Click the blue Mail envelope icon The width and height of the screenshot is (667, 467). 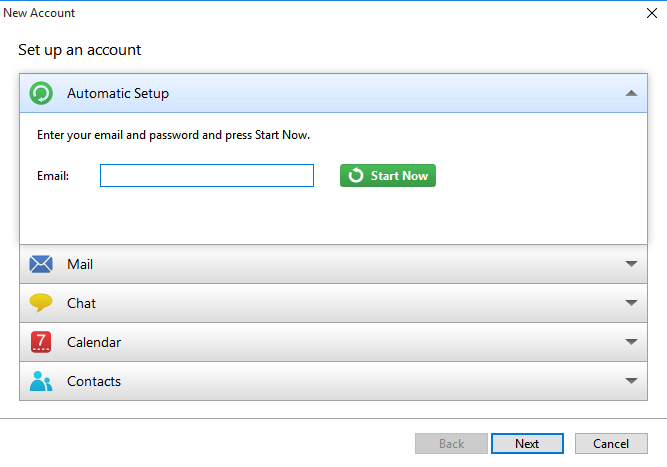(41, 265)
